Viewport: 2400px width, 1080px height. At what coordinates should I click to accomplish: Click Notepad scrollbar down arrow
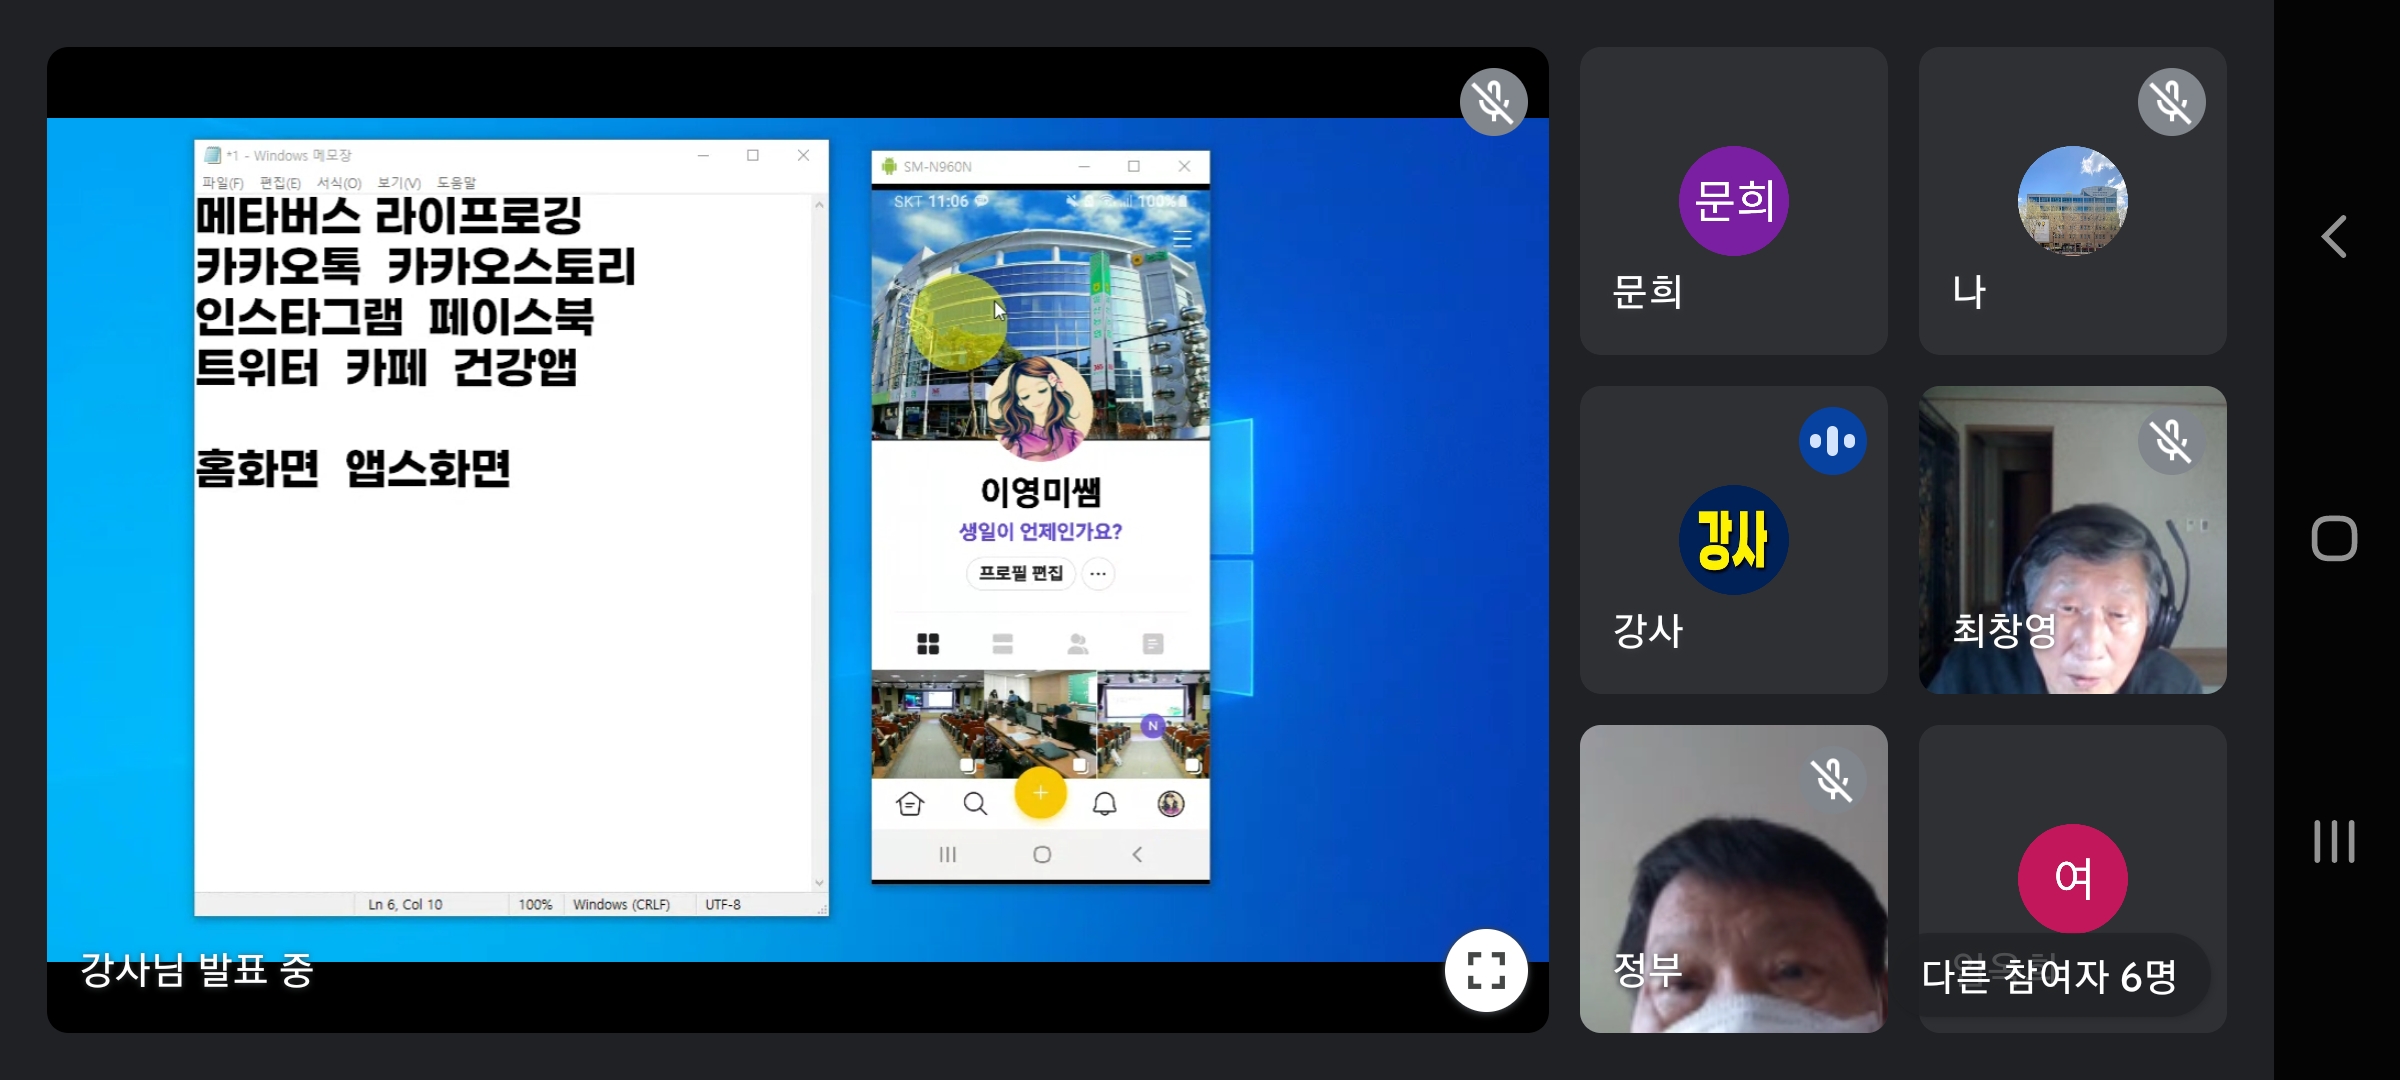click(x=819, y=883)
